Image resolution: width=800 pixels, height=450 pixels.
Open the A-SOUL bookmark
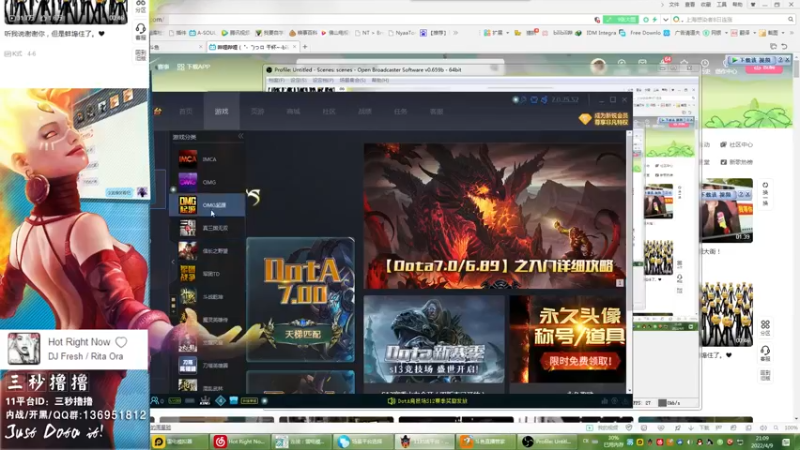(x=203, y=33)
